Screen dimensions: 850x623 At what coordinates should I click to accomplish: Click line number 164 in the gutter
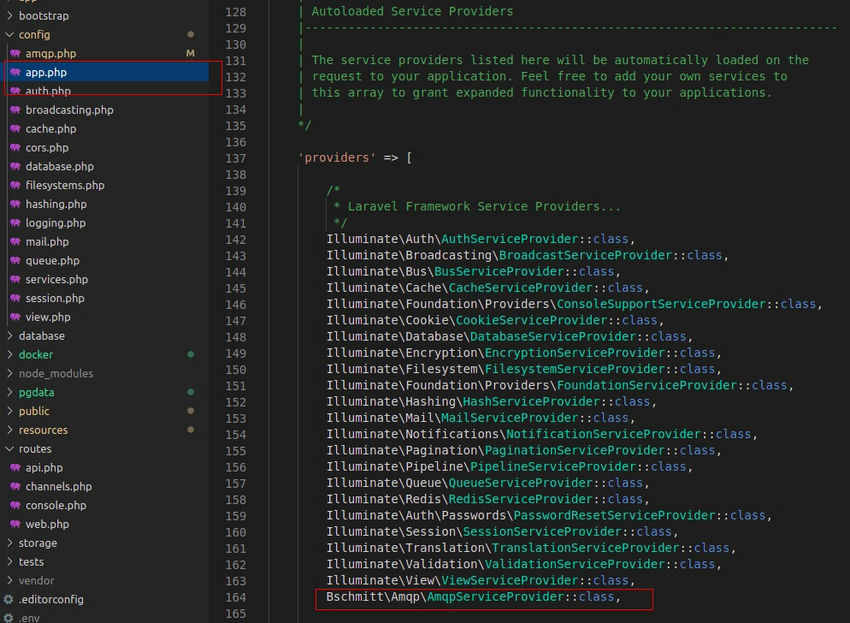click(236, 598)
